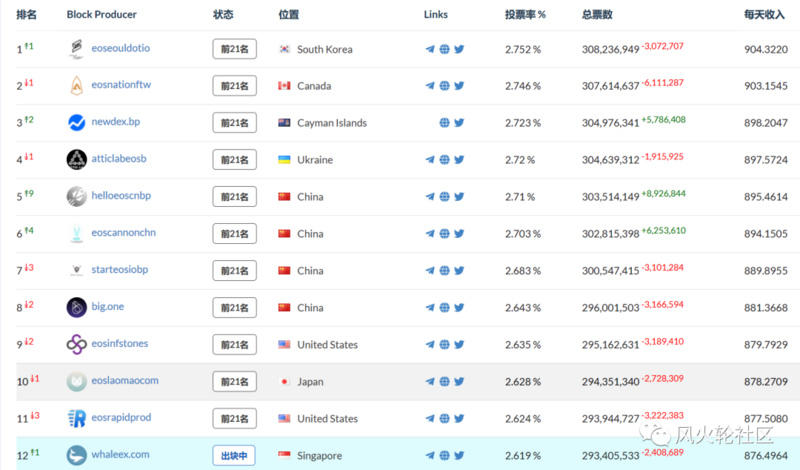Click the 出块中 status badge for whaleex.com
Image resolution: width=800 pixels, height=470 pixels.
[x=235, y=455]
